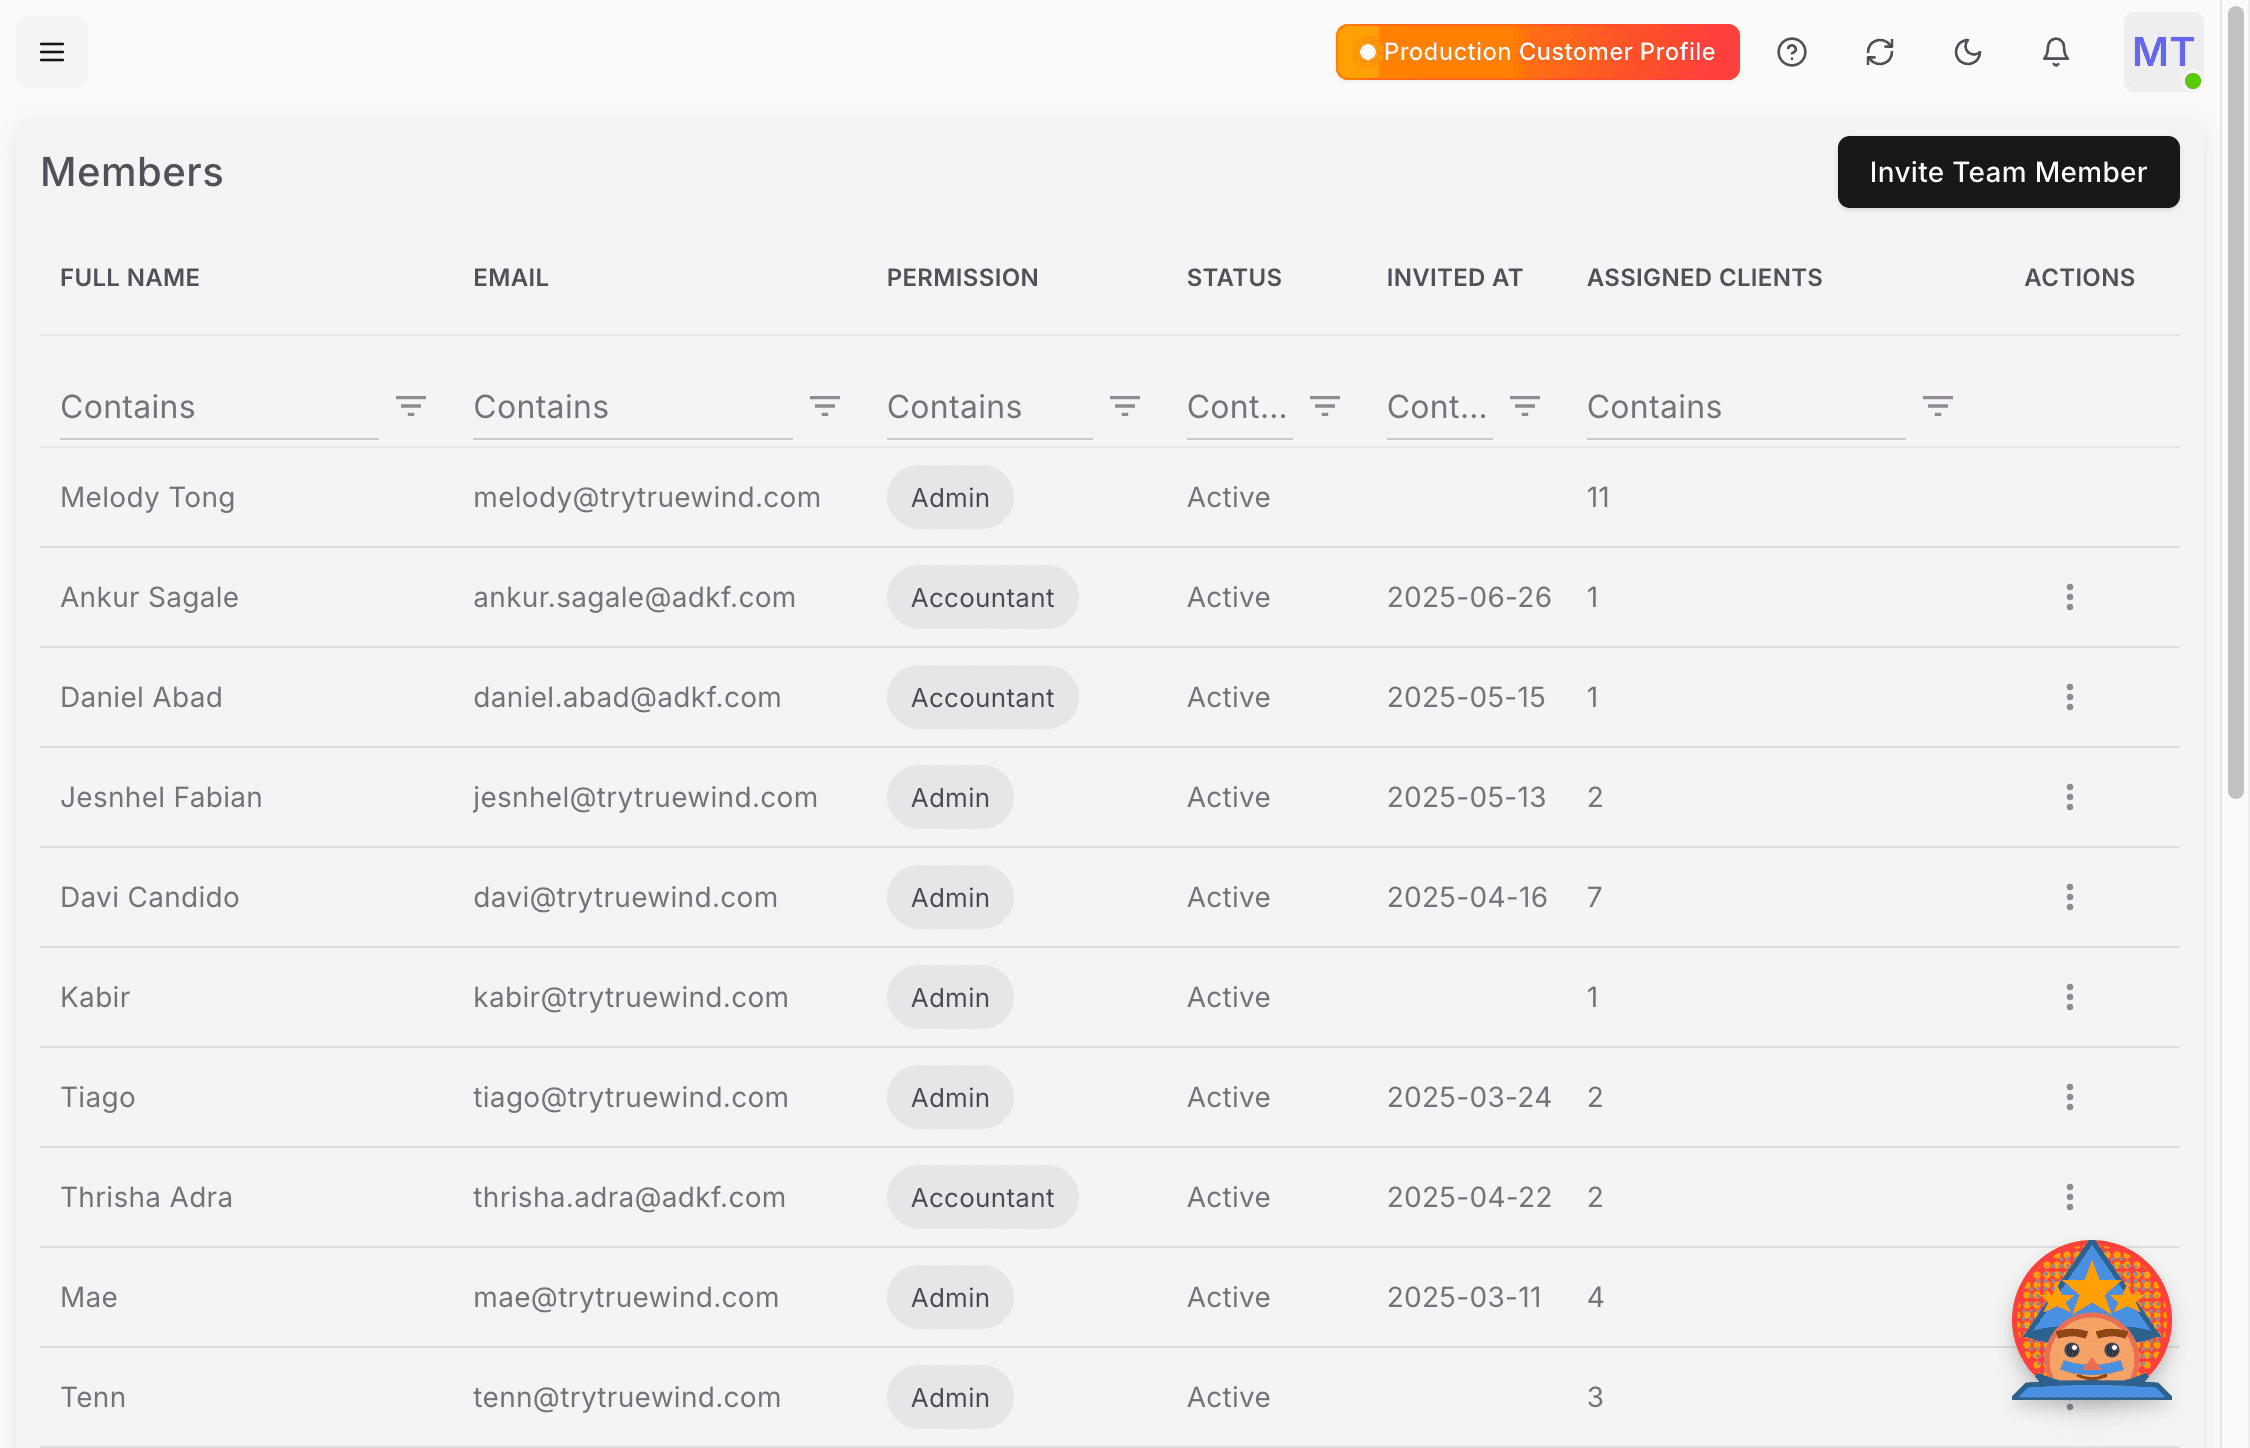The height and width of the screenshot is (1448, 2250).
Task: Click the wizard mascot image
Action: 2090,1320
